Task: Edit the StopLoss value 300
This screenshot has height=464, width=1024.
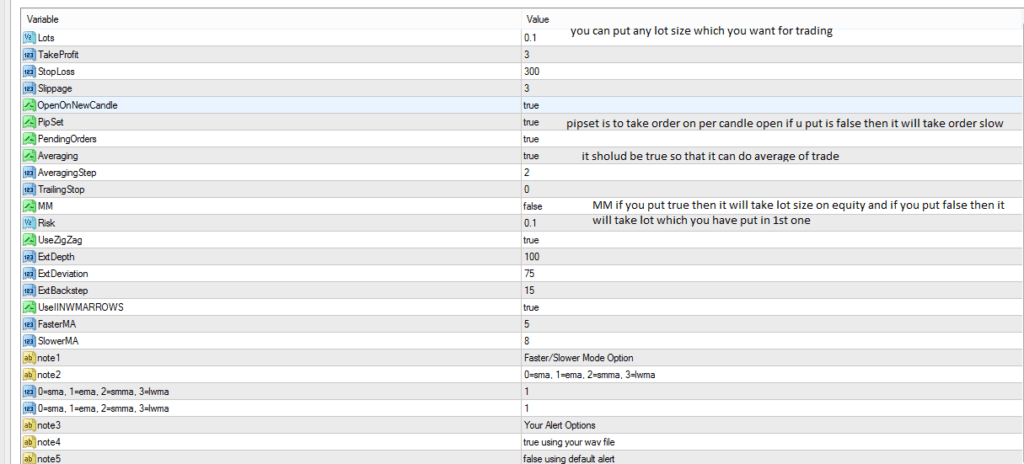Action: click(531, 72)
